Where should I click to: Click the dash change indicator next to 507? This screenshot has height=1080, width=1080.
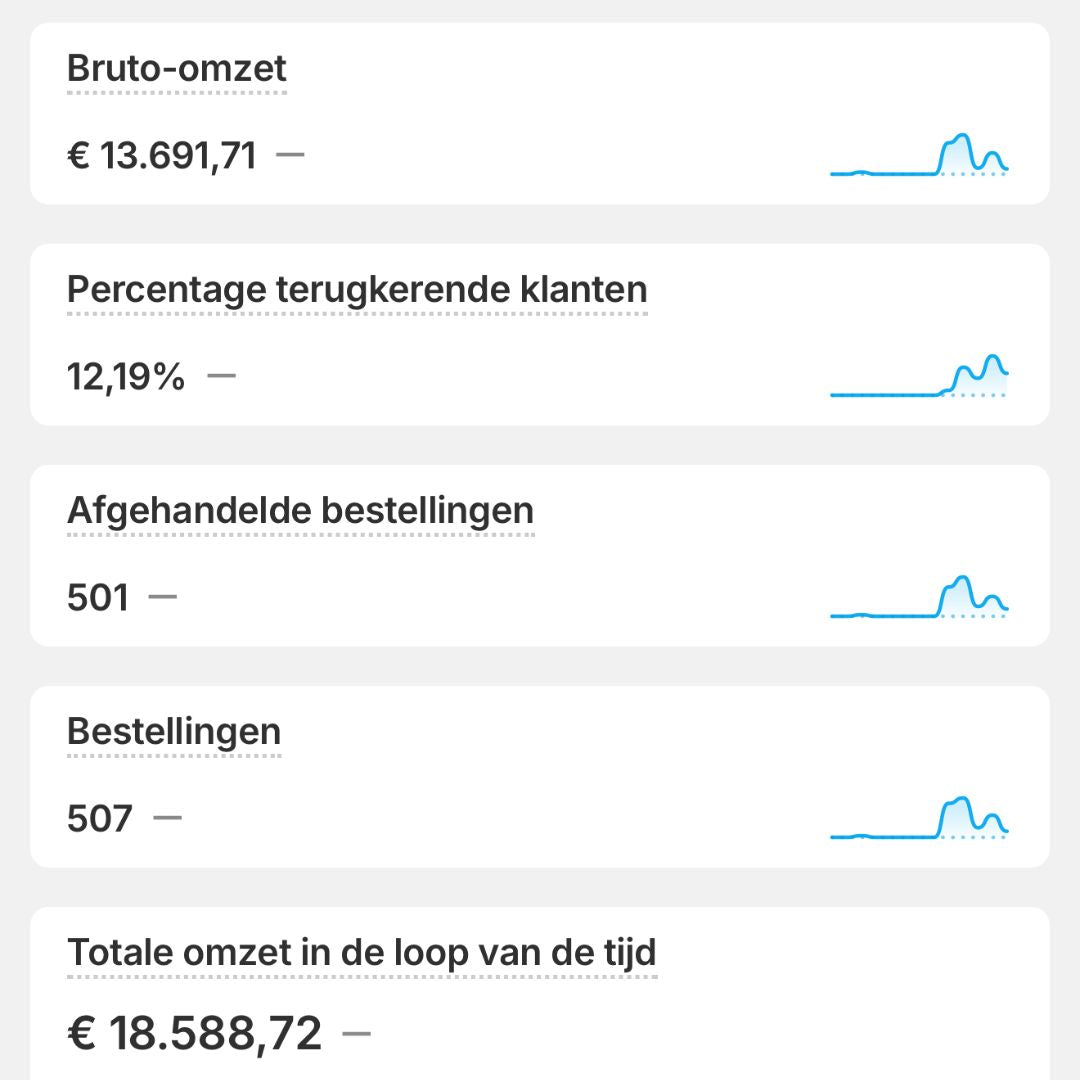coord(168,818)
